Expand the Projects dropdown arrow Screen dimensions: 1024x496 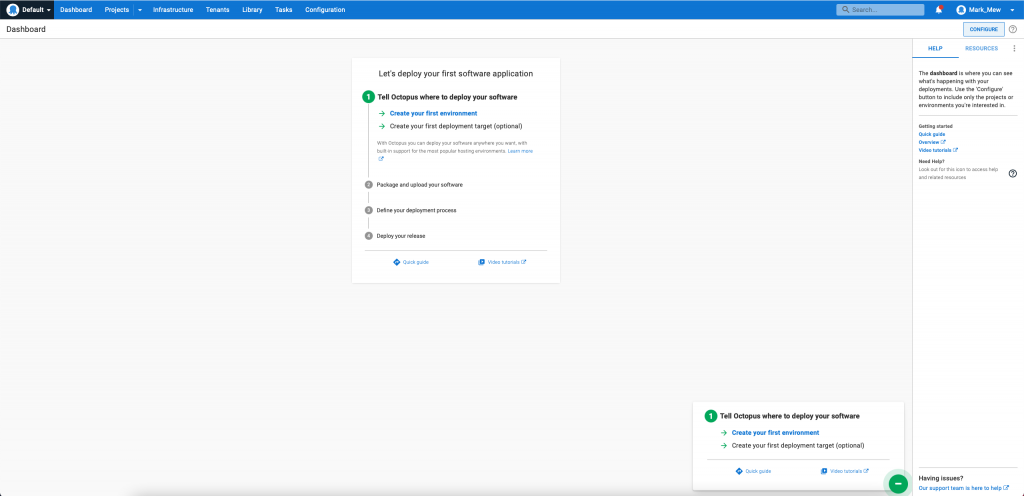(x=140, y=10)
